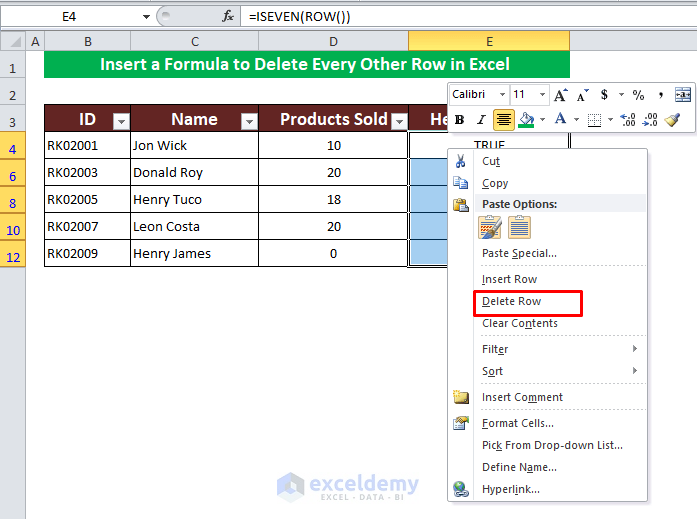Open the Products Sold filter dropdown
The height and width of the screenshot is (519, 697).
coord(400,121)
